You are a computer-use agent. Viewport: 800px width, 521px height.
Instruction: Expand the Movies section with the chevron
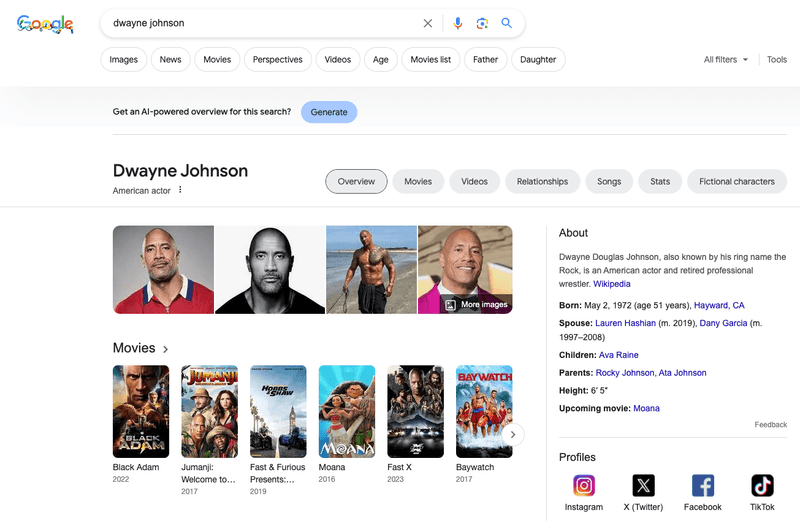165,349
